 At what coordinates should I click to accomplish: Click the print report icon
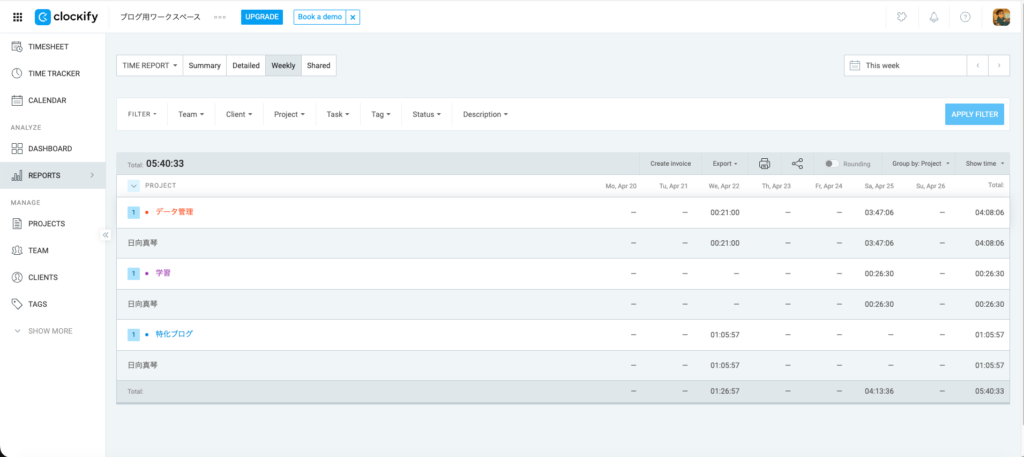765,163
